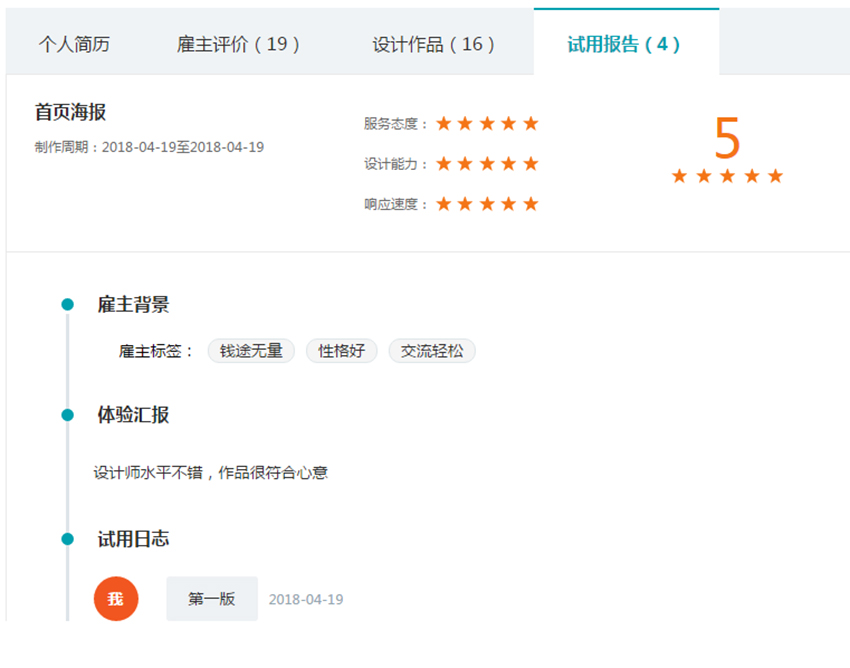Click the 性格好 employer tag
The width and height of the screenshot is (850, 668).
click(342, 351)
